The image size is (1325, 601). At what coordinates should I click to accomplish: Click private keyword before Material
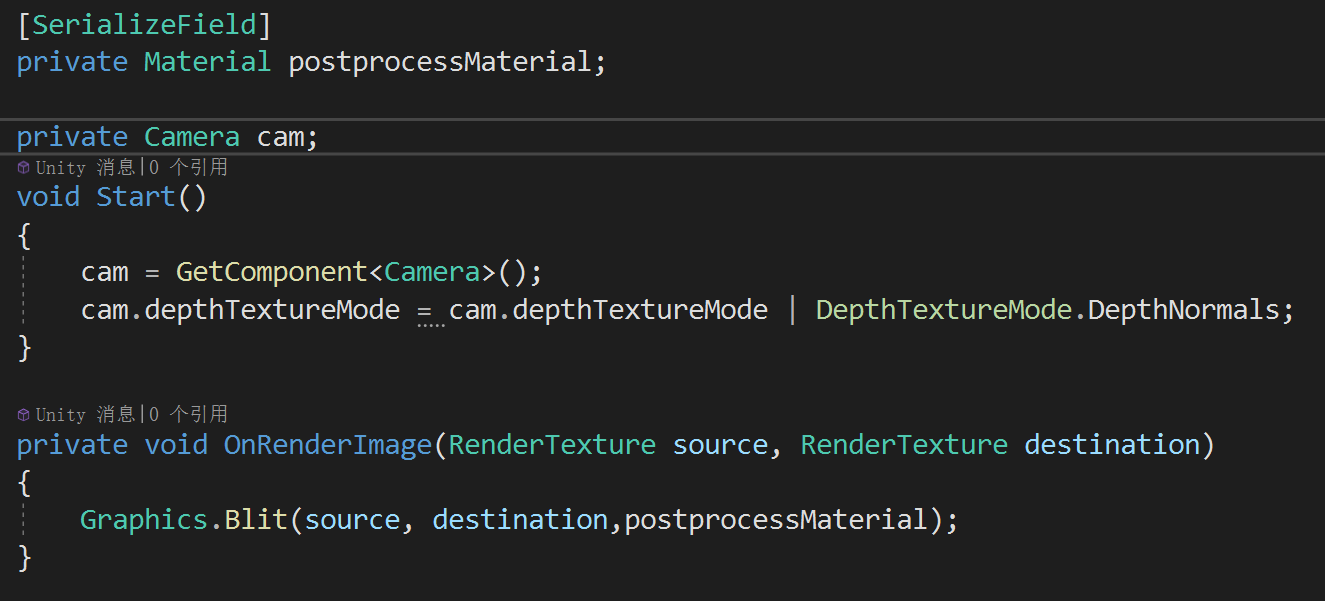pyautogui.click(x=72, y=62)
